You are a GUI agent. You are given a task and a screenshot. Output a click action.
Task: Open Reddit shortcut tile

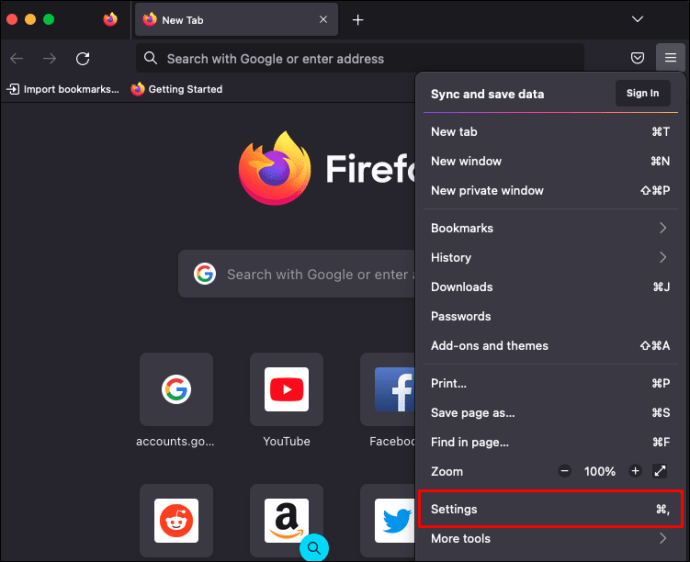point(176,521)
